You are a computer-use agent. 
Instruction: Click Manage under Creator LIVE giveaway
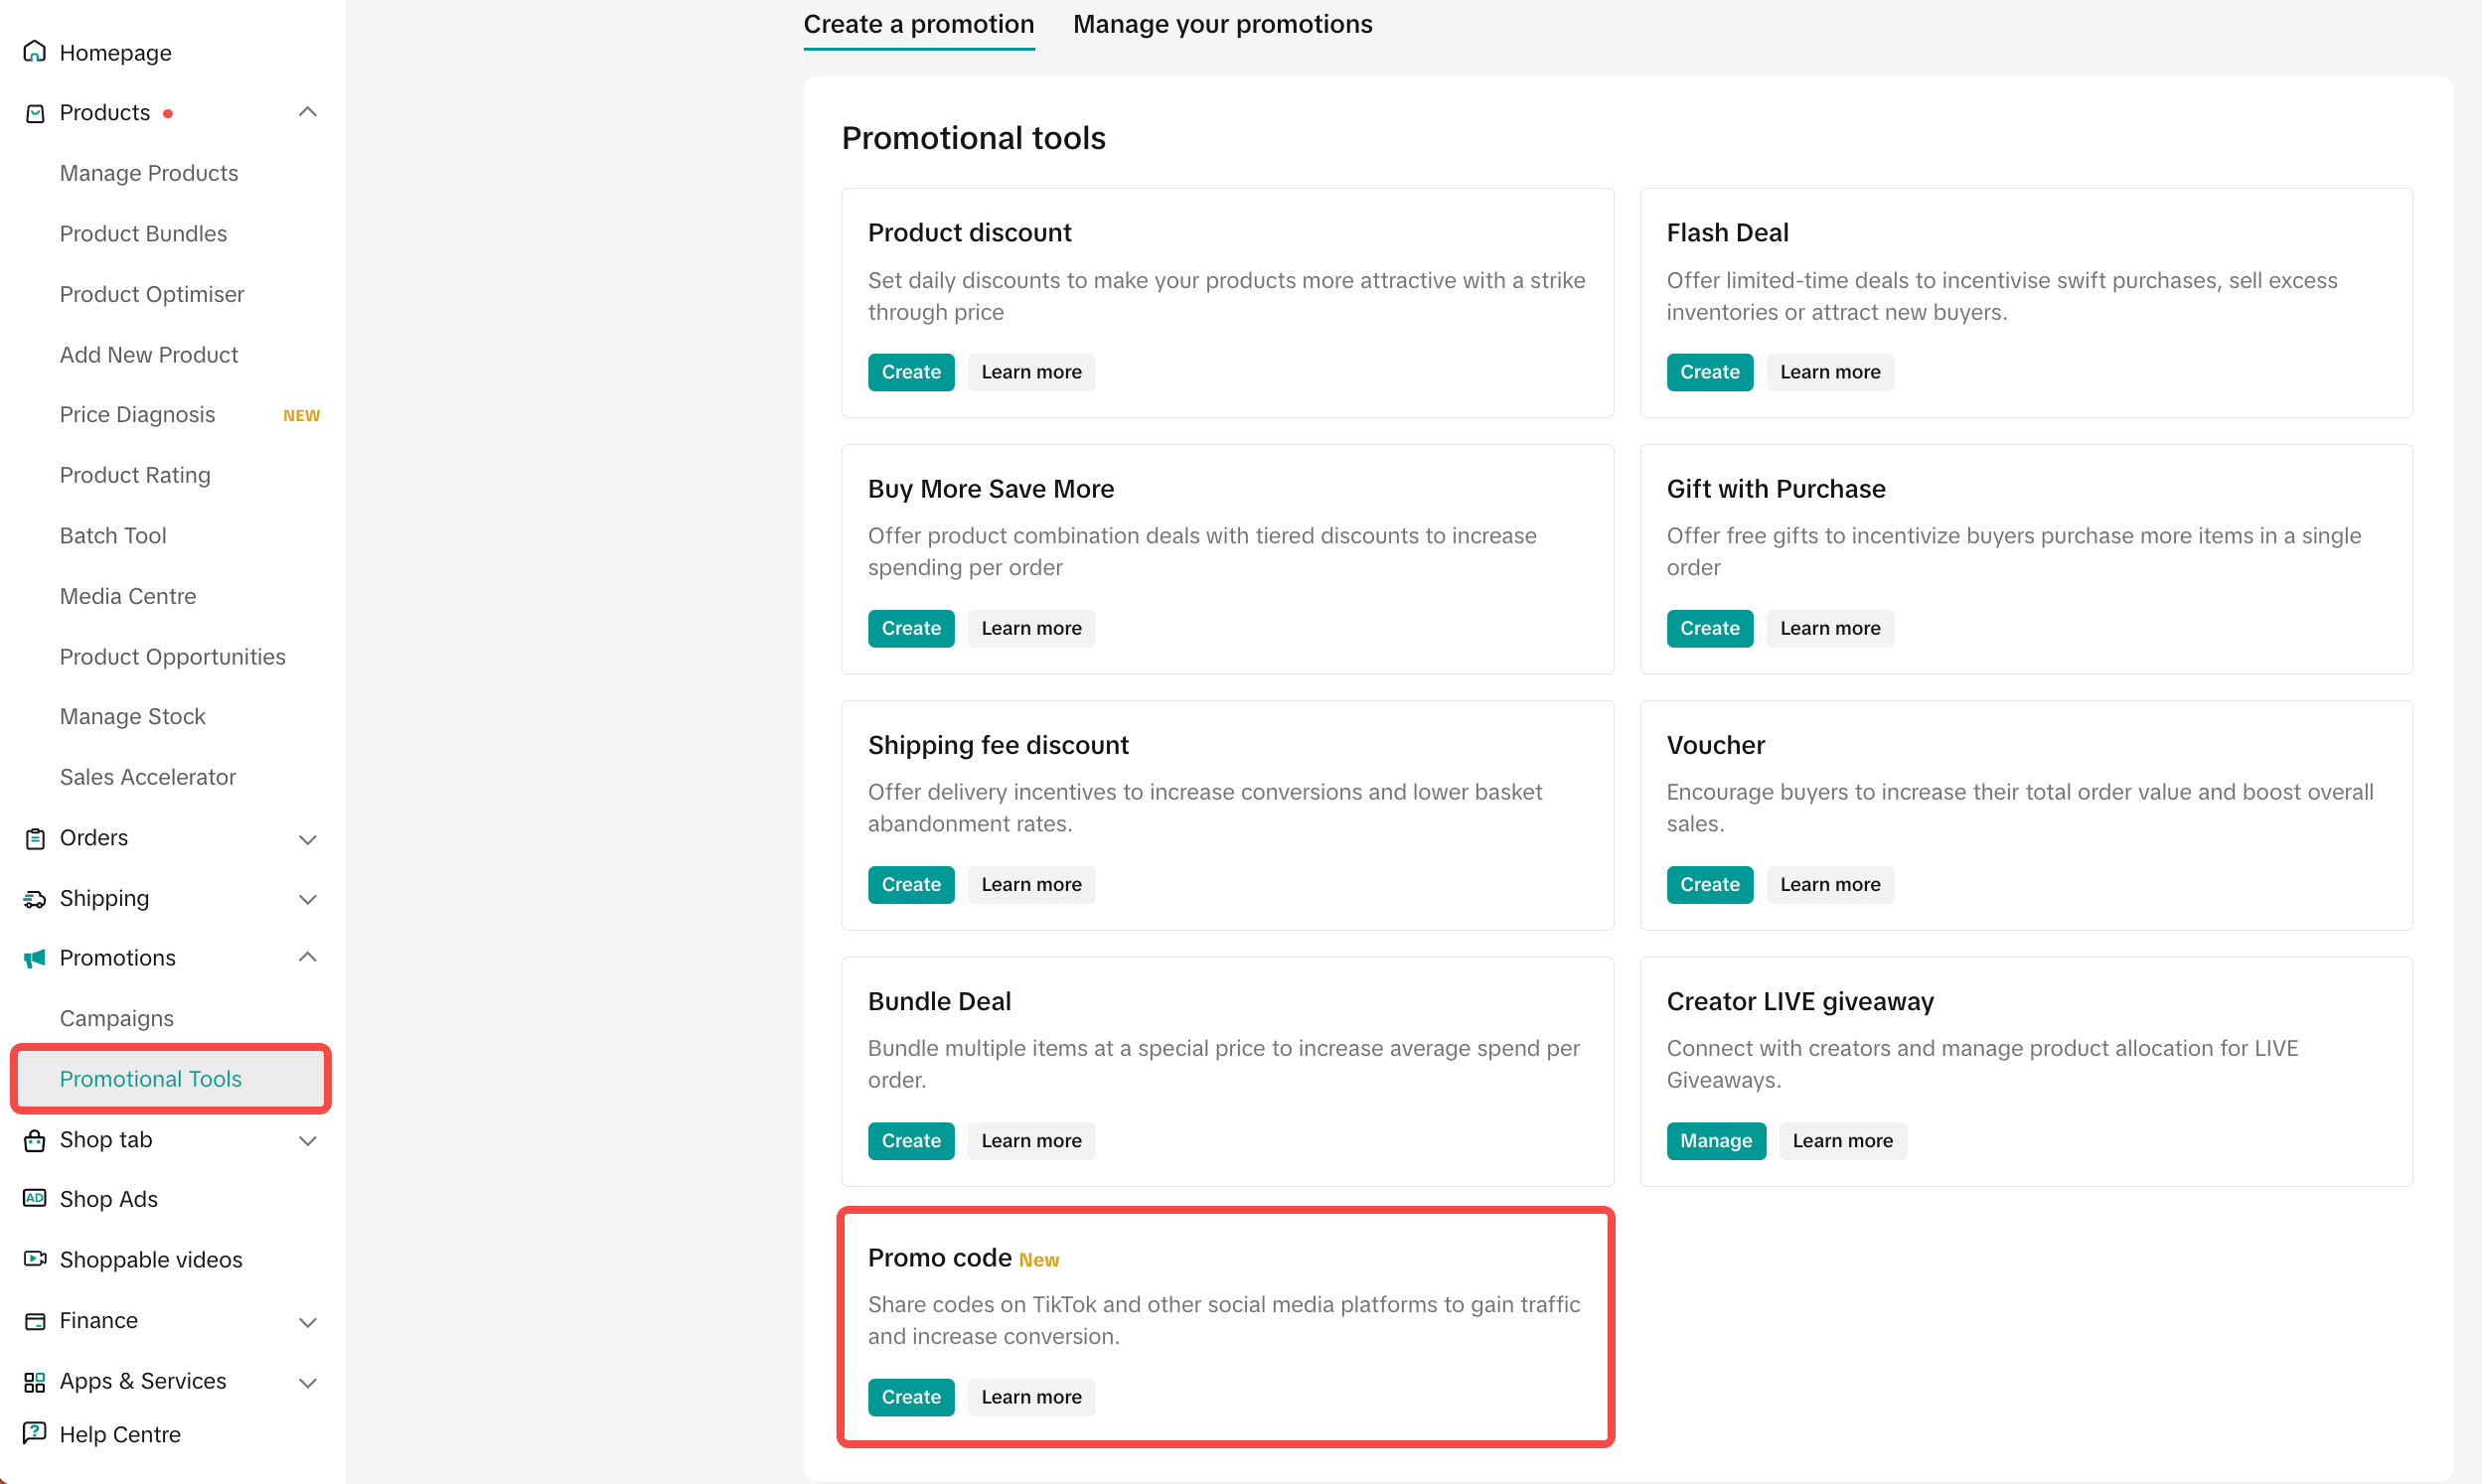[1715, 1140]
